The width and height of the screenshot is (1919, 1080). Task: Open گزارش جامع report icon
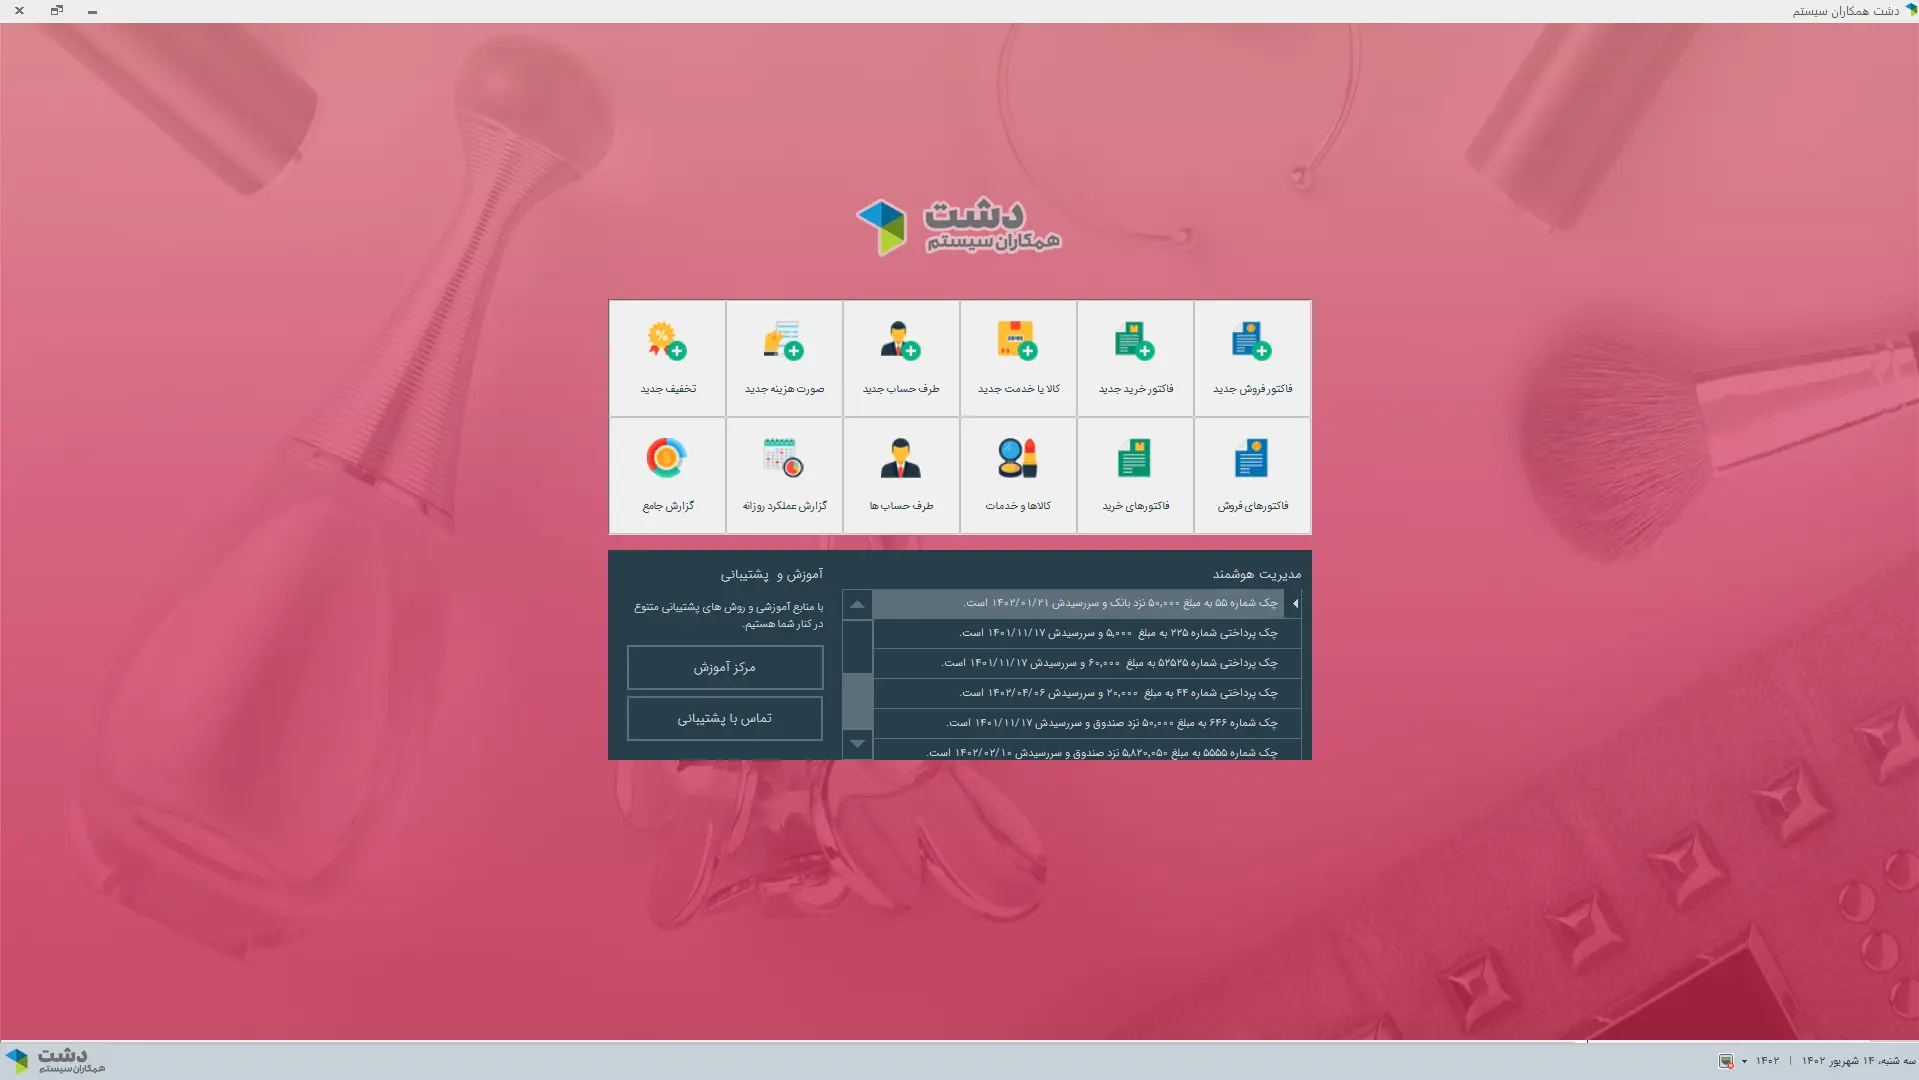coord(667,475)
